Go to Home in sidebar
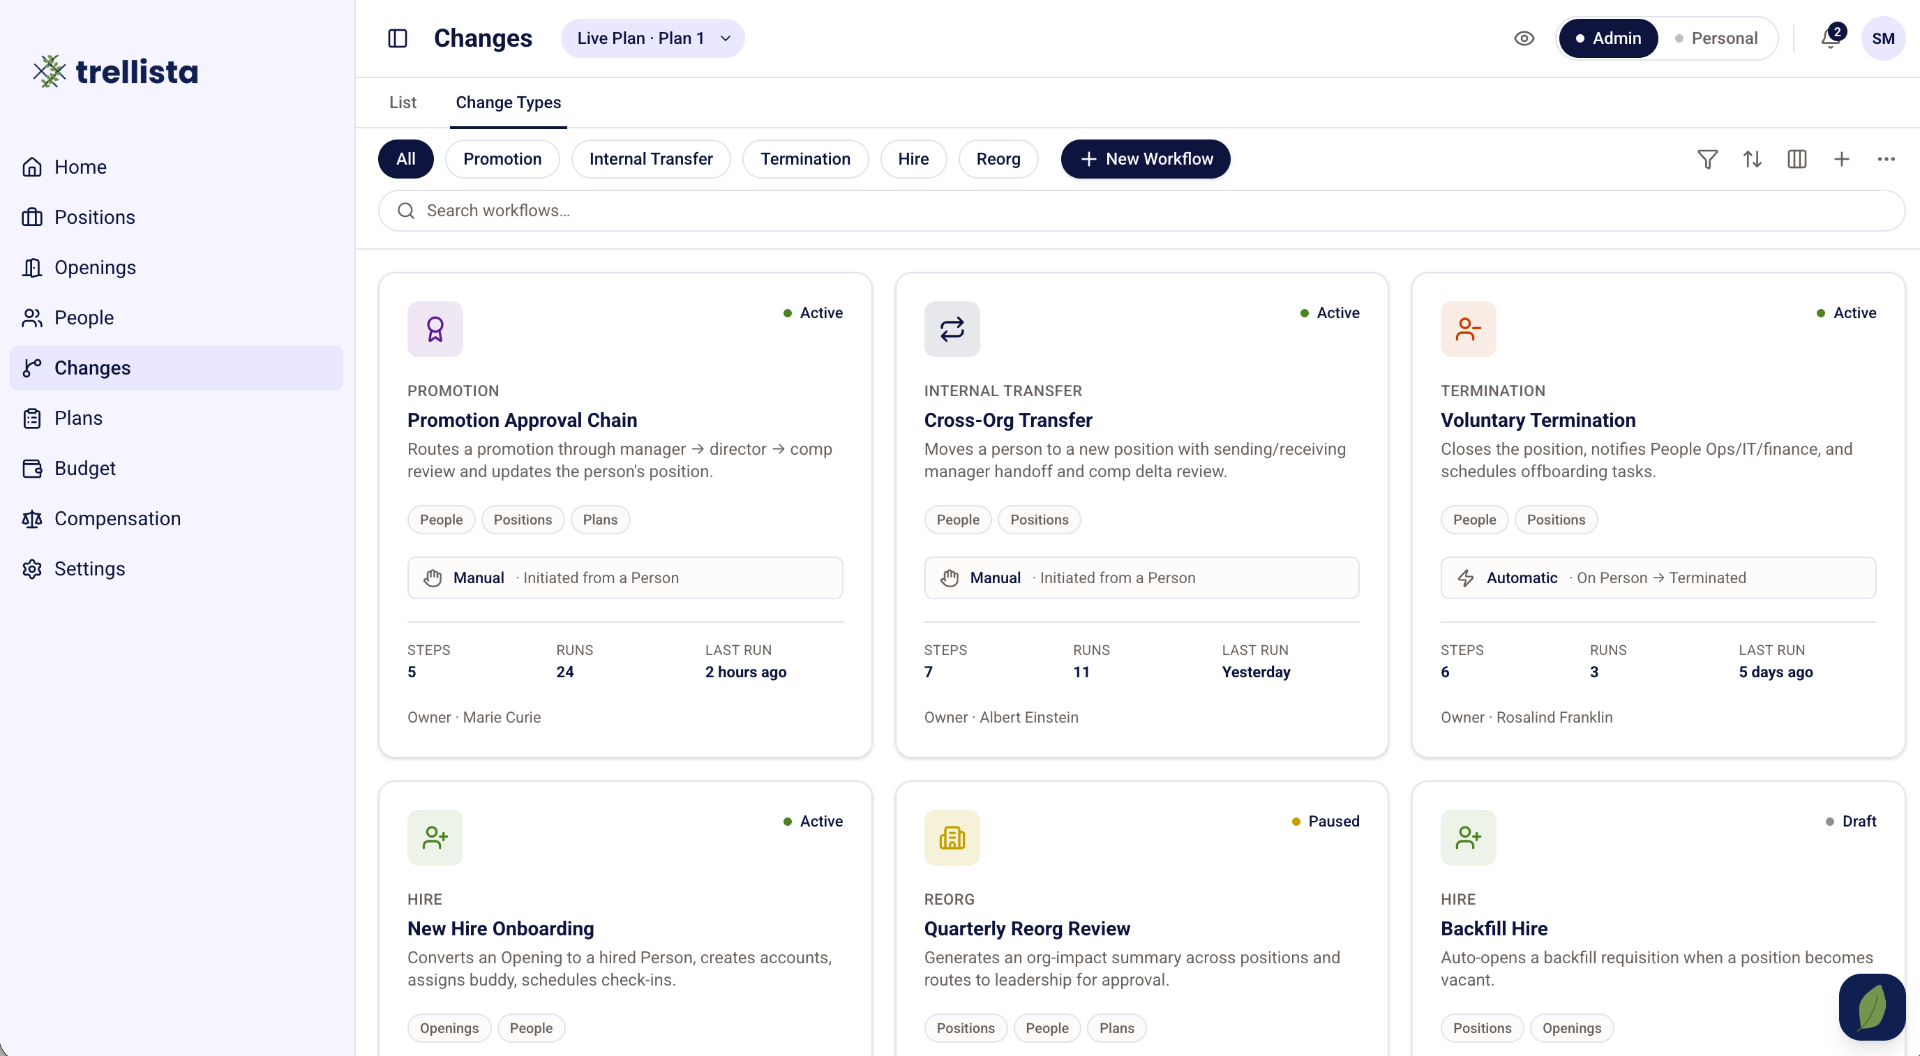This screenshot has width=1920, height=1056. 176,167
